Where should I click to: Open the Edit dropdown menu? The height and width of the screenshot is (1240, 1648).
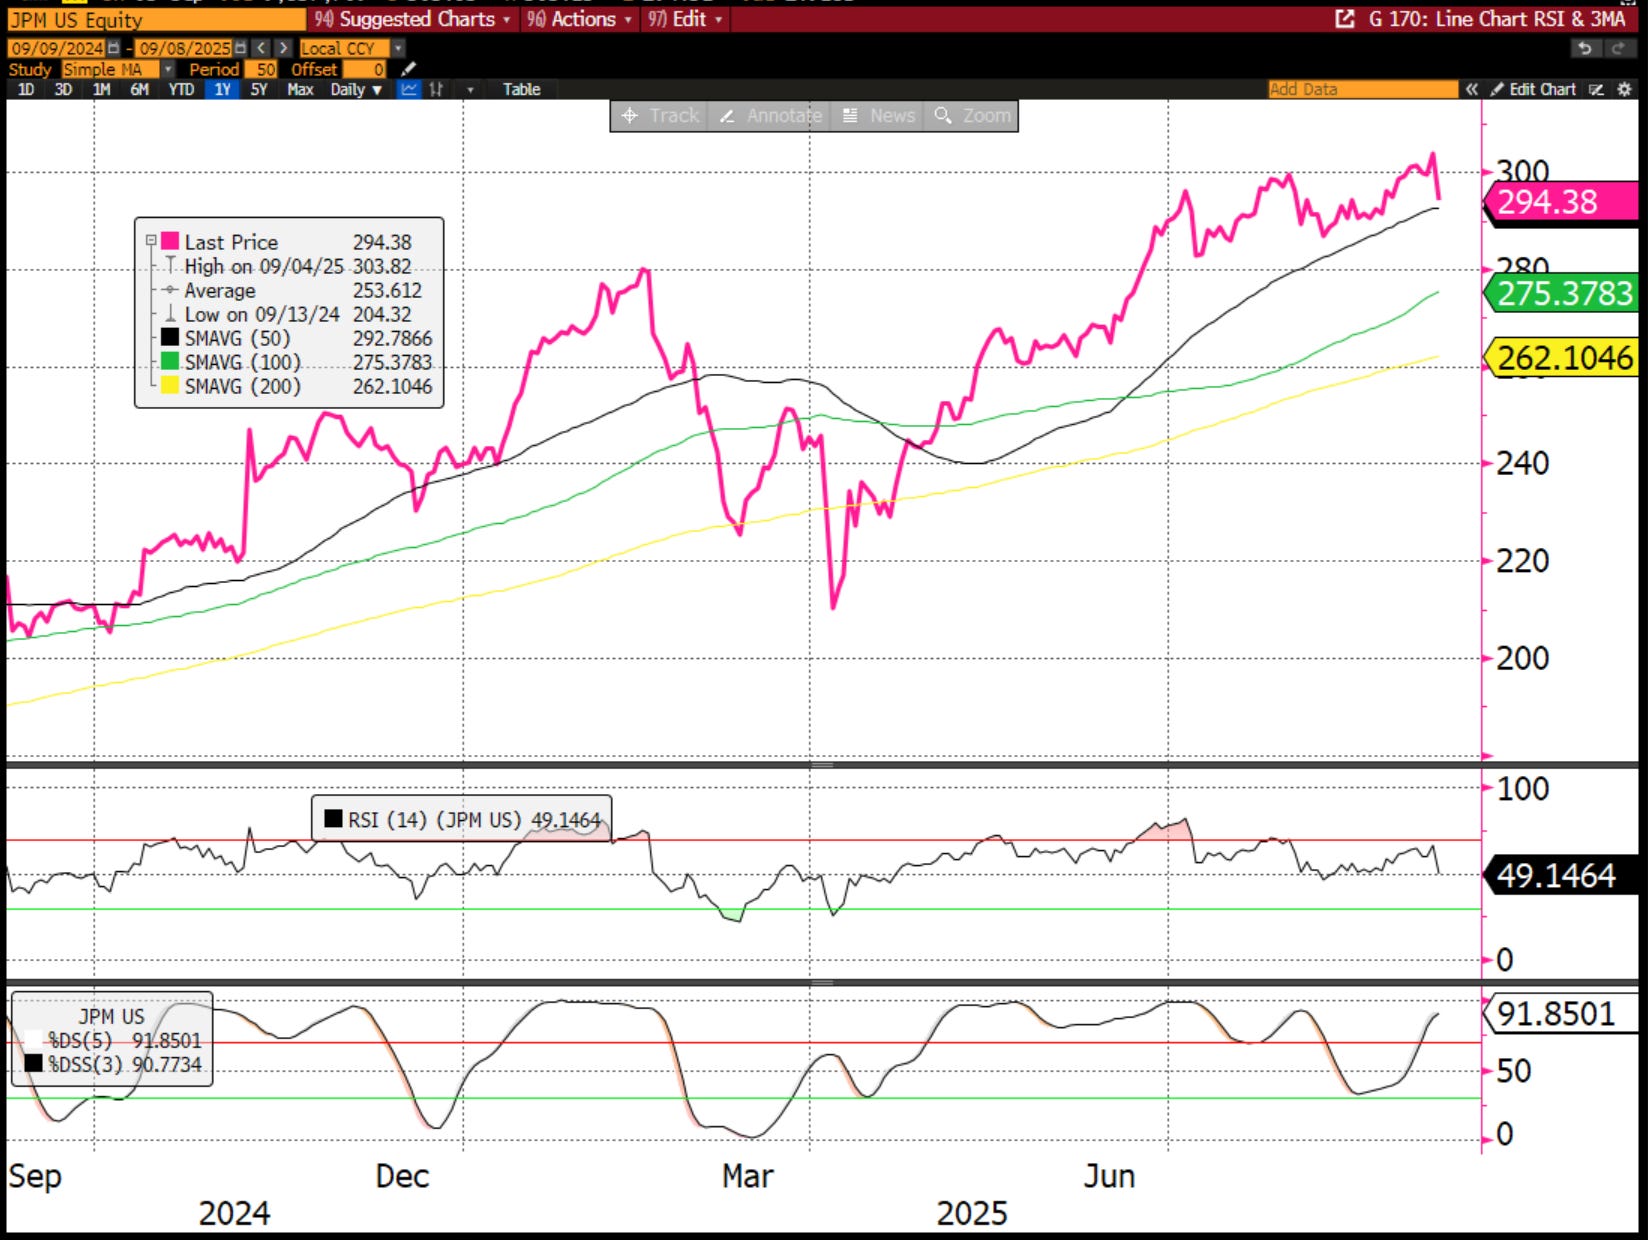[x=684, y=19]
